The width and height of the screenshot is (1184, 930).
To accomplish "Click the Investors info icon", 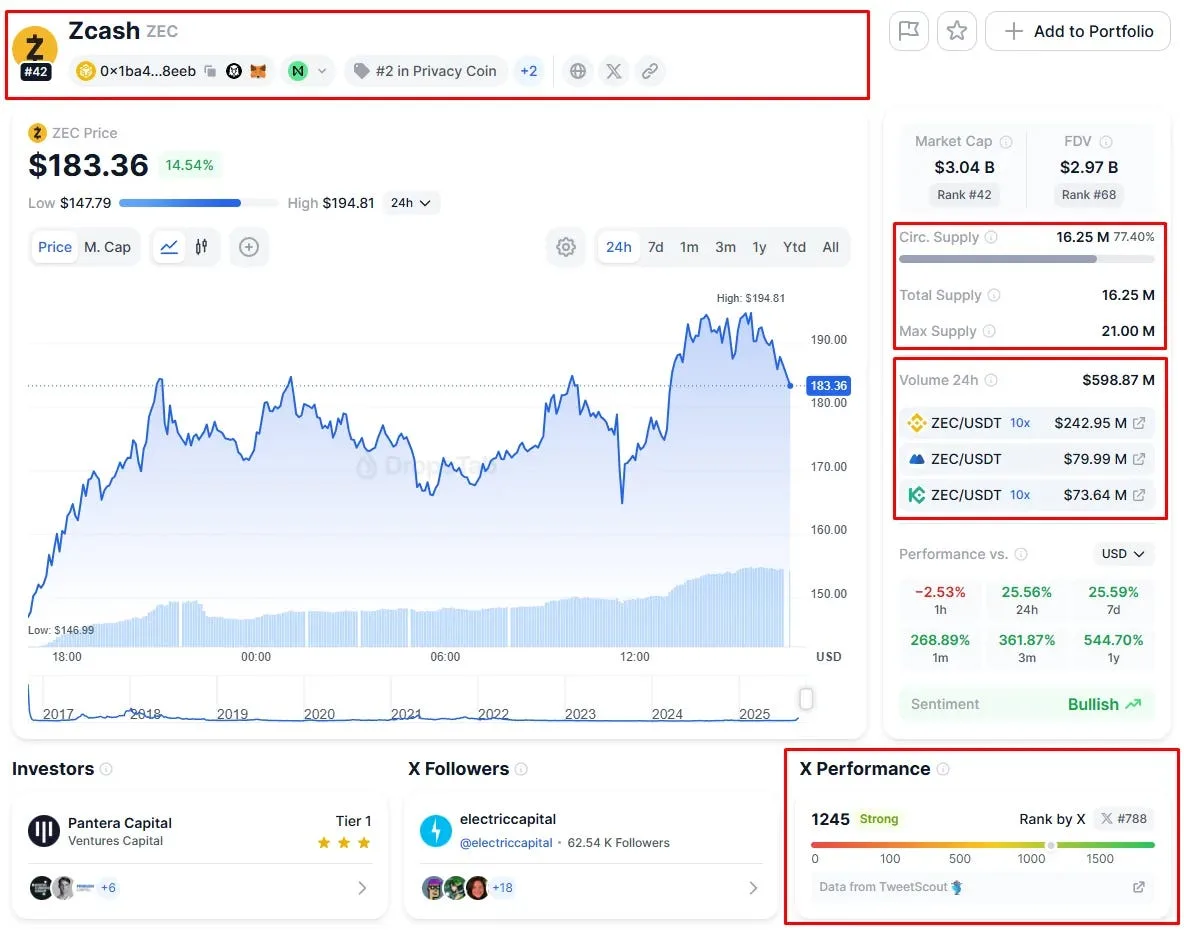I will [x=106, y=769].
